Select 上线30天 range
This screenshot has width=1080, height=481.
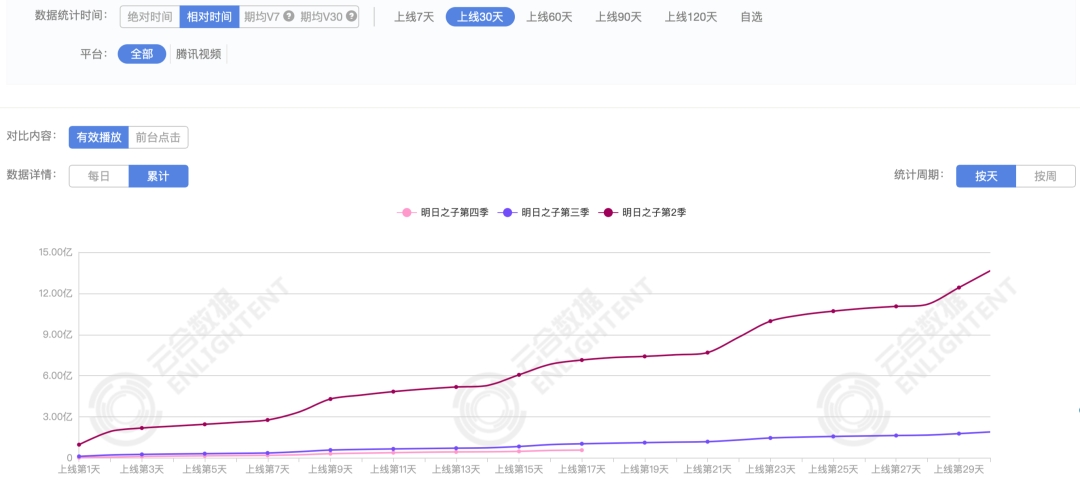(480, 17)
